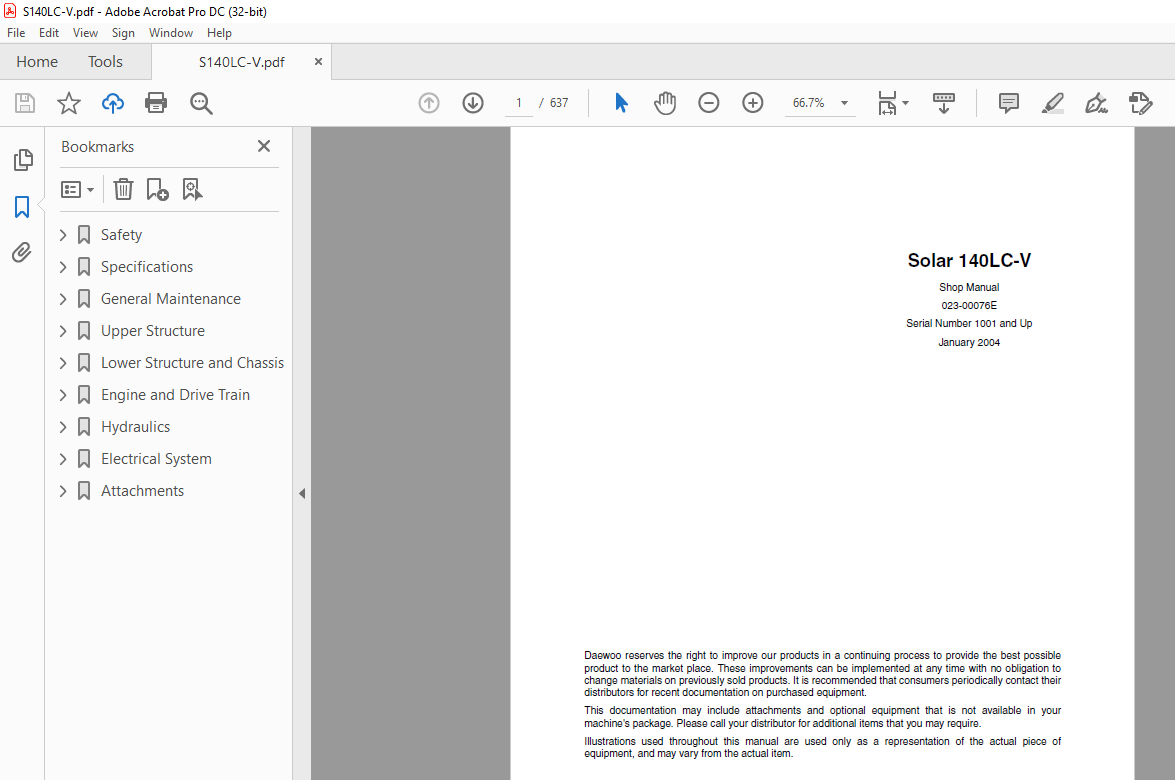Jump to the Safety bookmark
The height and width of the screenshot is (780, 1175).
pyautogui.click(x=121, y=235)
